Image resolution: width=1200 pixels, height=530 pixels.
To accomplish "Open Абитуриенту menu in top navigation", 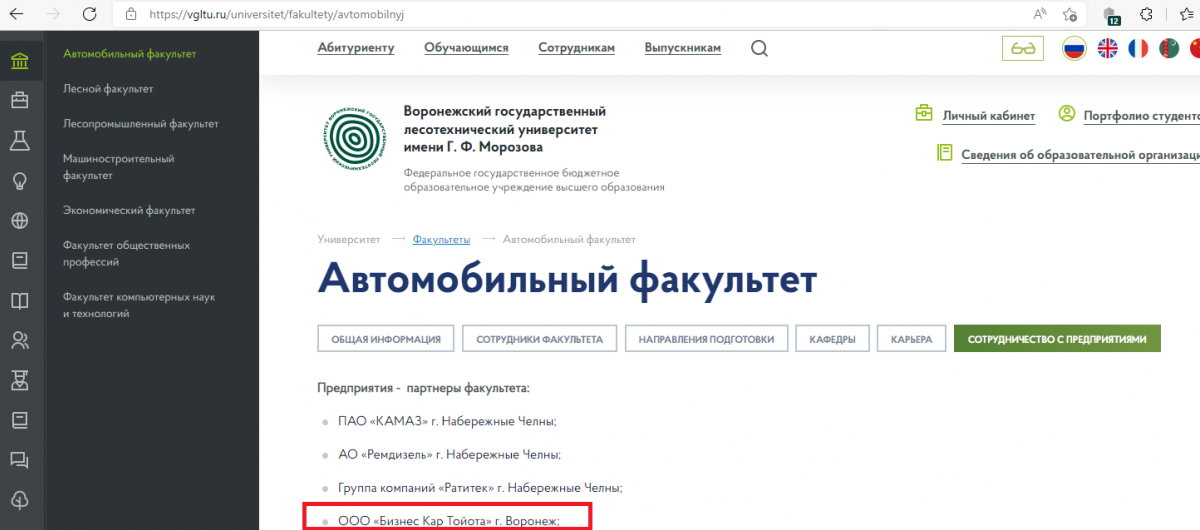I will pos(356,48).
